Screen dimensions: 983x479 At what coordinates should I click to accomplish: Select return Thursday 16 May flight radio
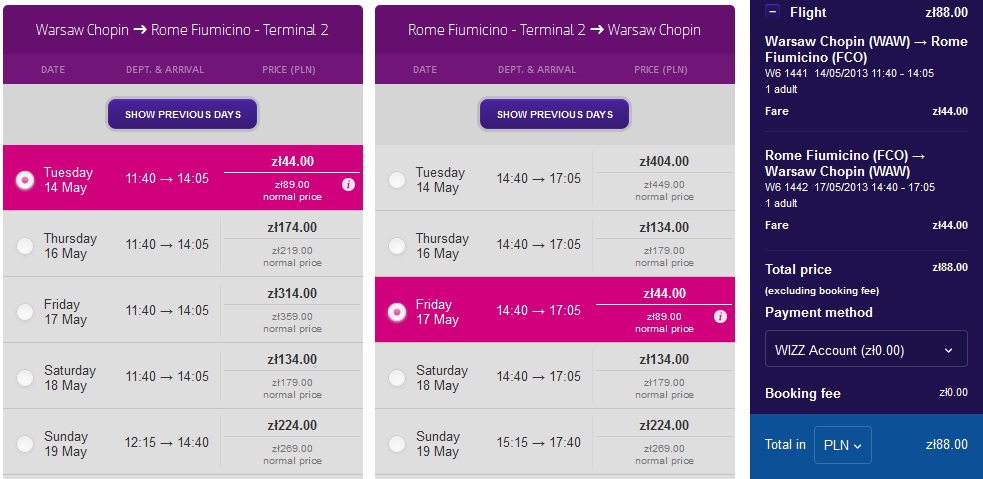(397, 246)
